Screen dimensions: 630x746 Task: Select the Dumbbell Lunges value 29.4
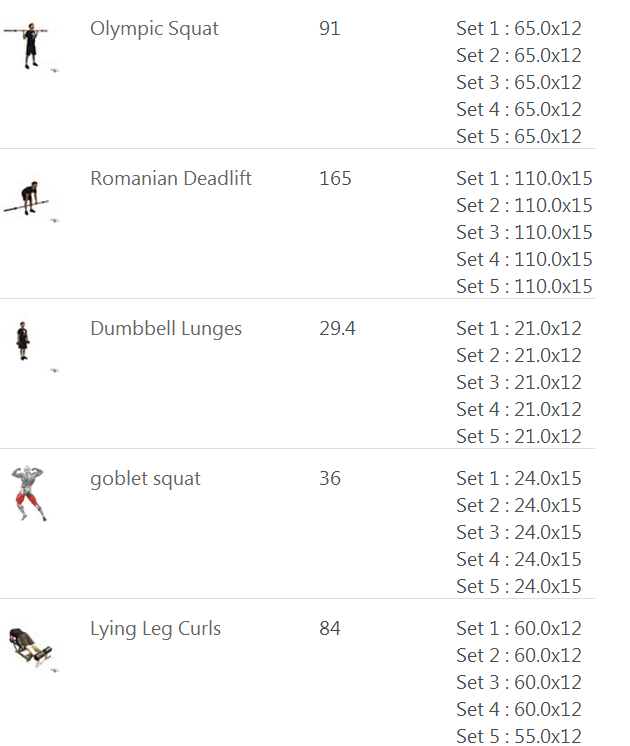tap(337, 328)
